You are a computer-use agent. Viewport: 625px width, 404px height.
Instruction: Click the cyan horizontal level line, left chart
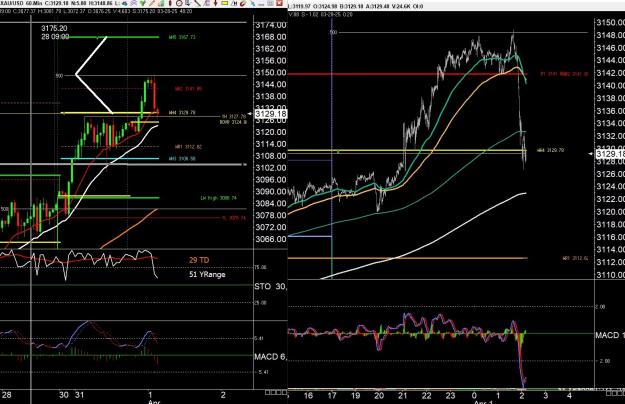(x=110, y=159)
